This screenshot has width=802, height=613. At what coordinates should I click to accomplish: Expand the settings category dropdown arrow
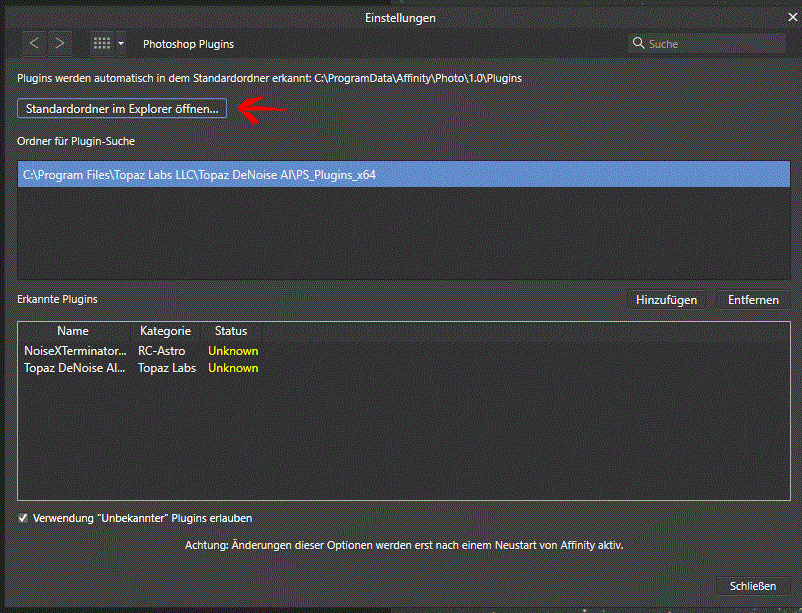tap(121, 43)
